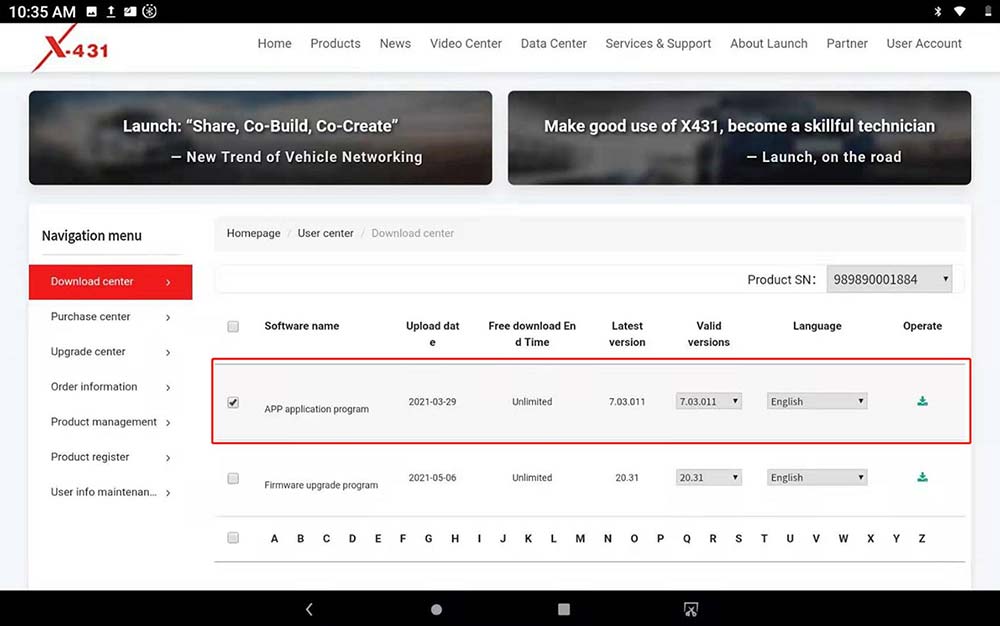Click the 2021-05-06 upload date
The height and width of the screenshot is (626, 1000).
(x=432, y=477)
